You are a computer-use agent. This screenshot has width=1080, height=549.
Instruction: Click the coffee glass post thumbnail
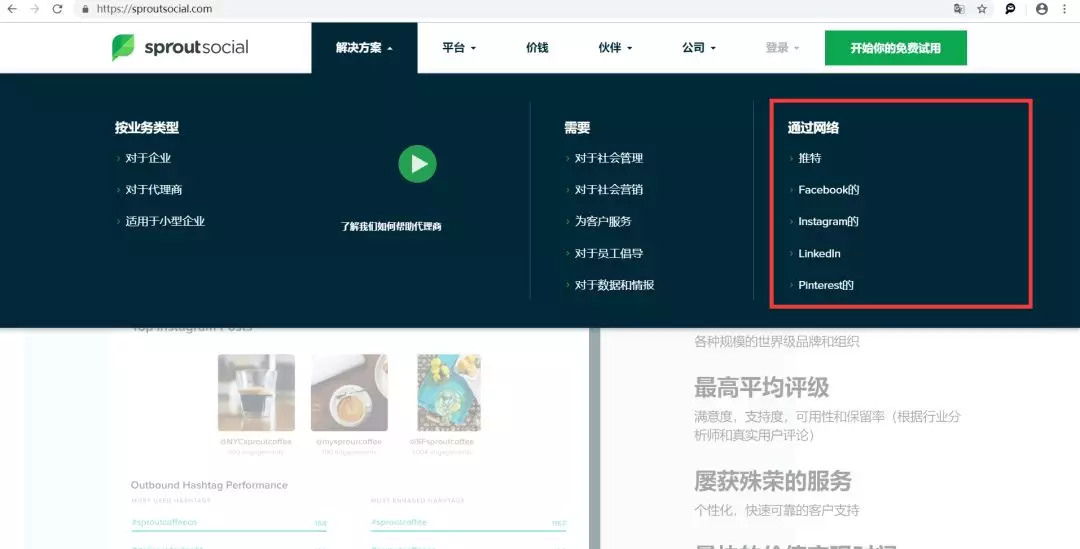(x=256, y=393)
